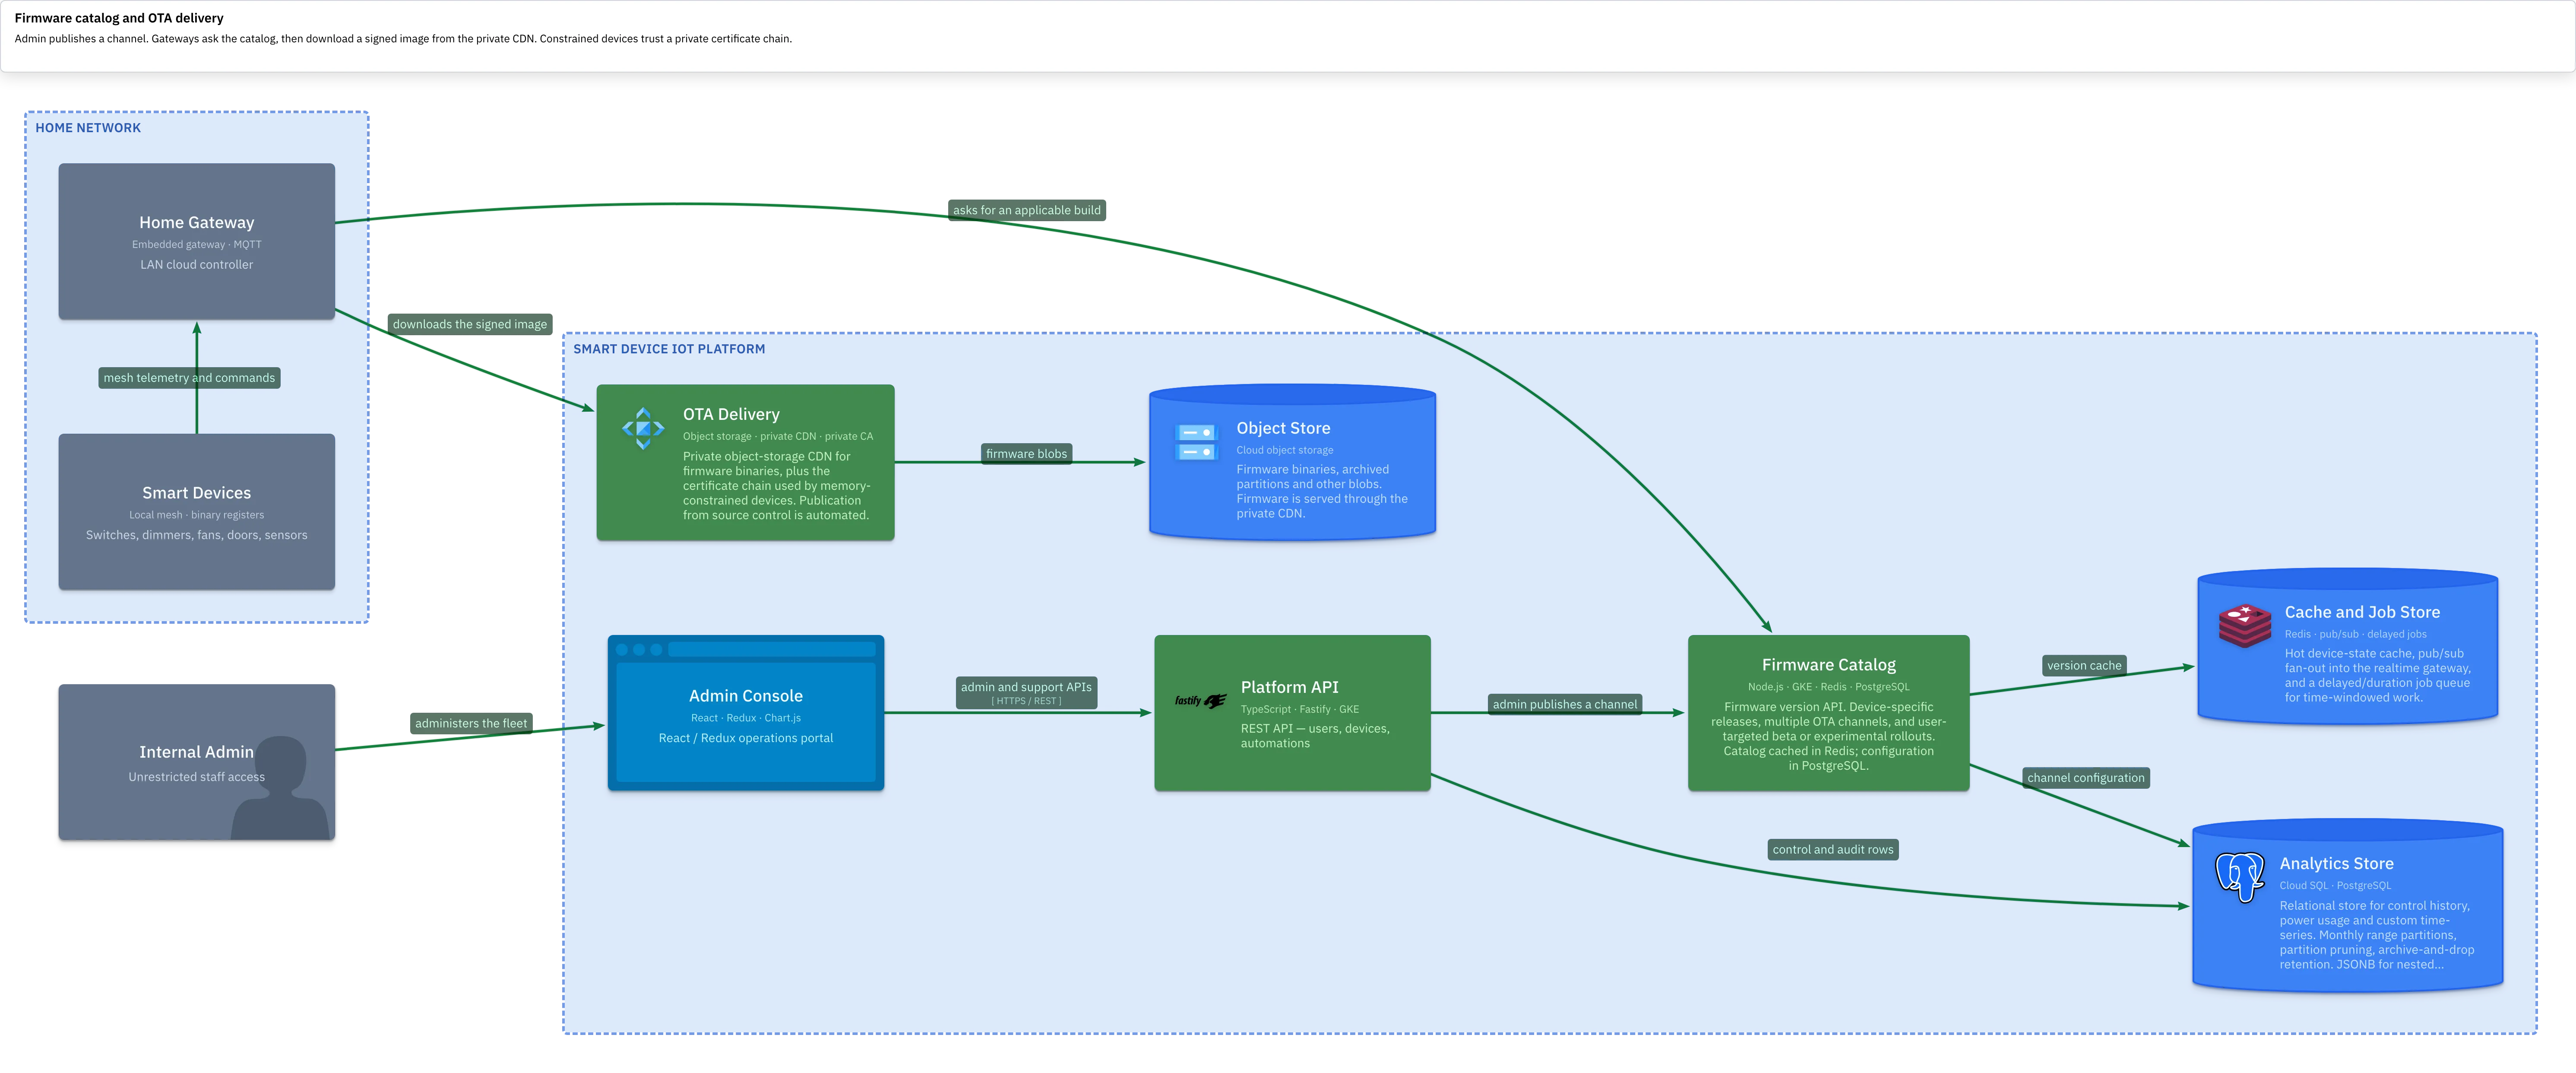Click 'Cloud object storage' subtitle
This screenshot has width=2576, height=1073.
1284,450
